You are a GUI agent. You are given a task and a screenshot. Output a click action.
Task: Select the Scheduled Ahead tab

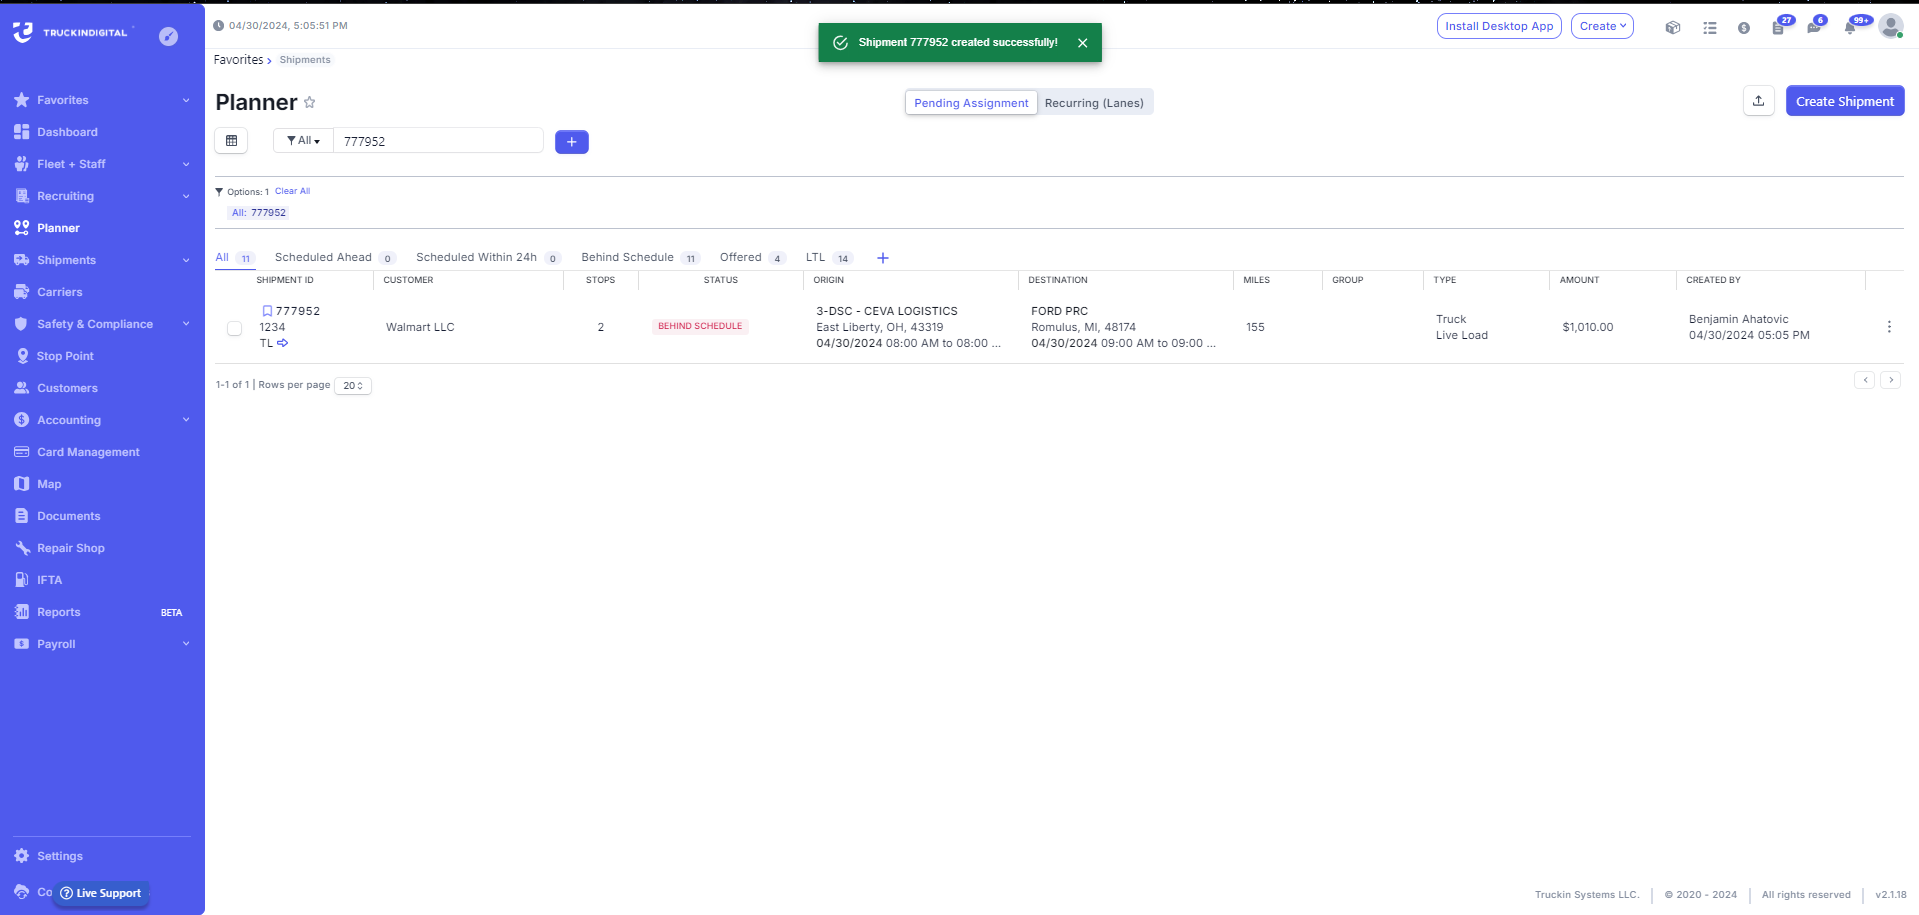pos(335,258)
